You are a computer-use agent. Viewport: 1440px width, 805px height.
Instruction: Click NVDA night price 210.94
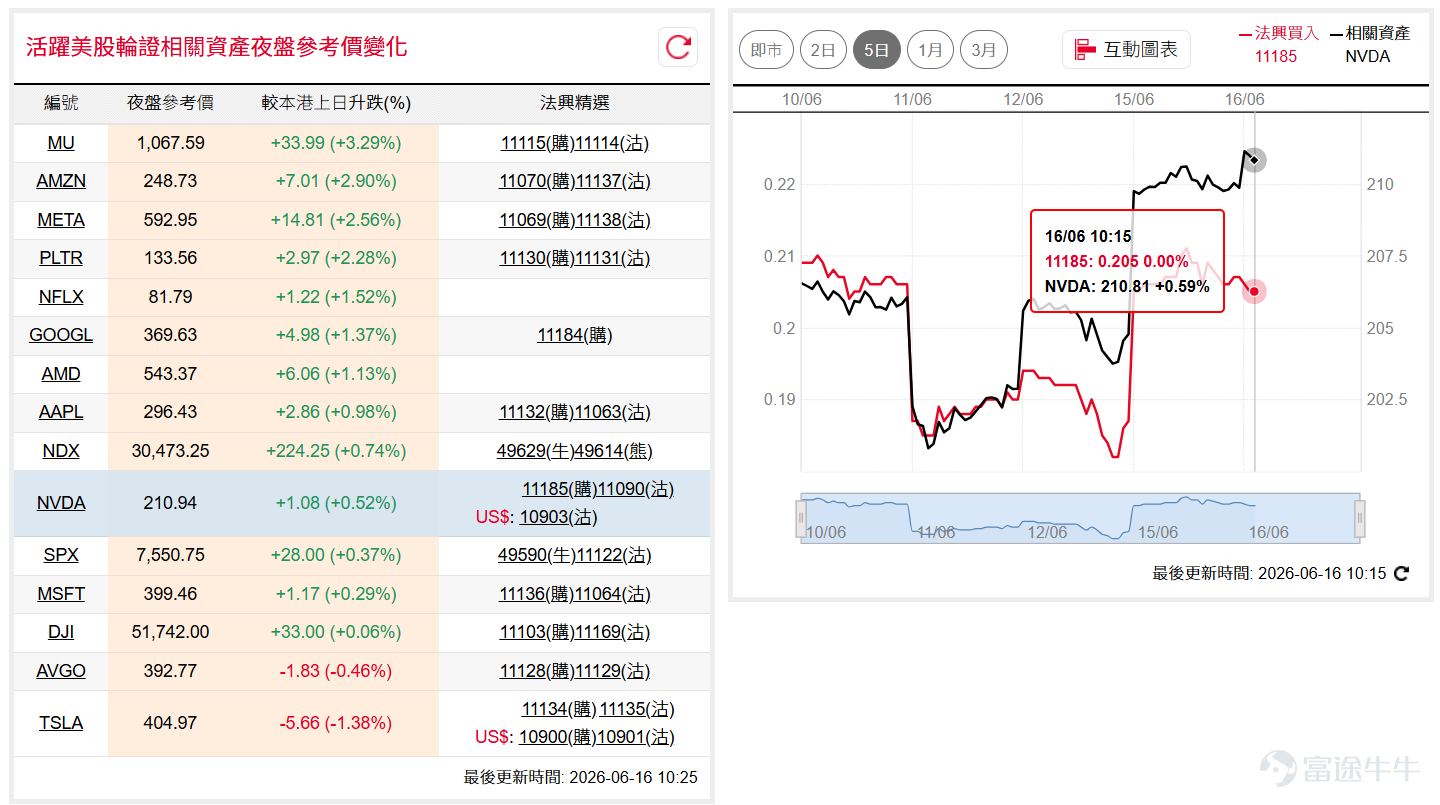coord(171,503)
